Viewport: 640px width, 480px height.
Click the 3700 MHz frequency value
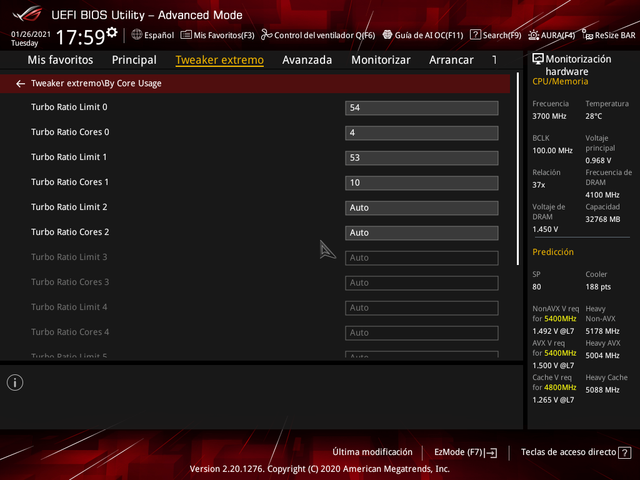pyautogui.click(x=549, y=116)
